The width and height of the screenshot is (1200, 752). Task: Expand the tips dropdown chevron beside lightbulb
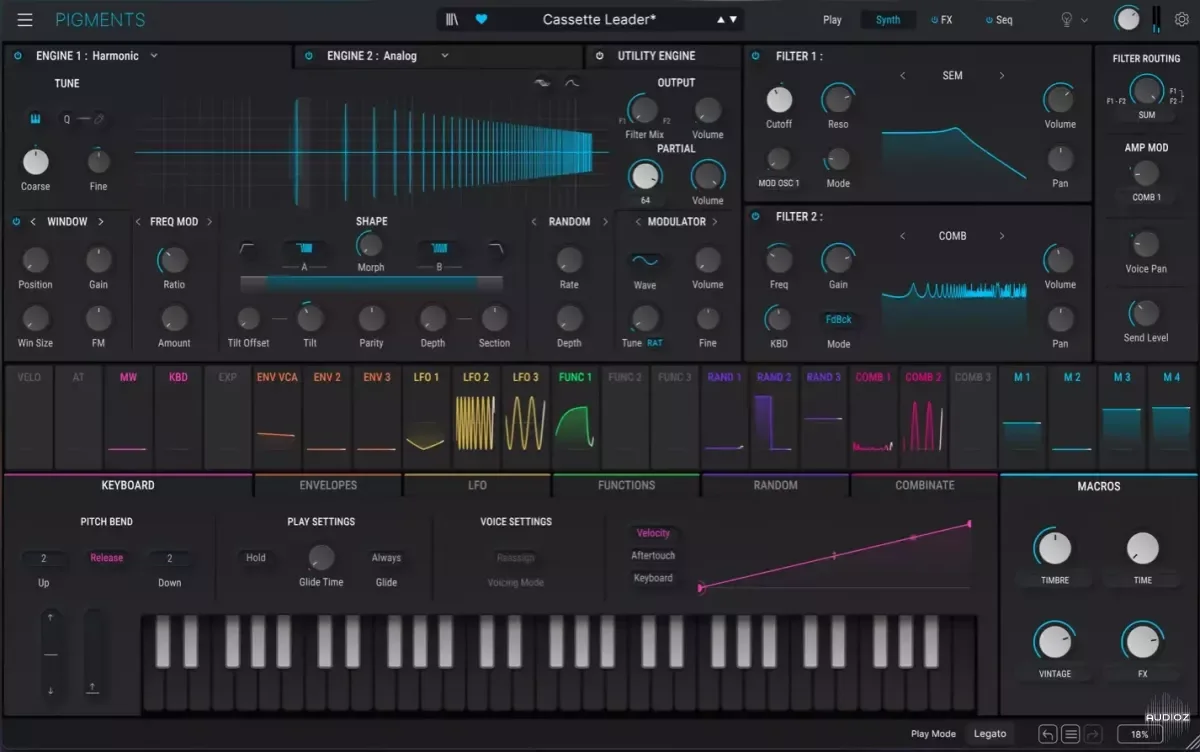(1084, 20)
